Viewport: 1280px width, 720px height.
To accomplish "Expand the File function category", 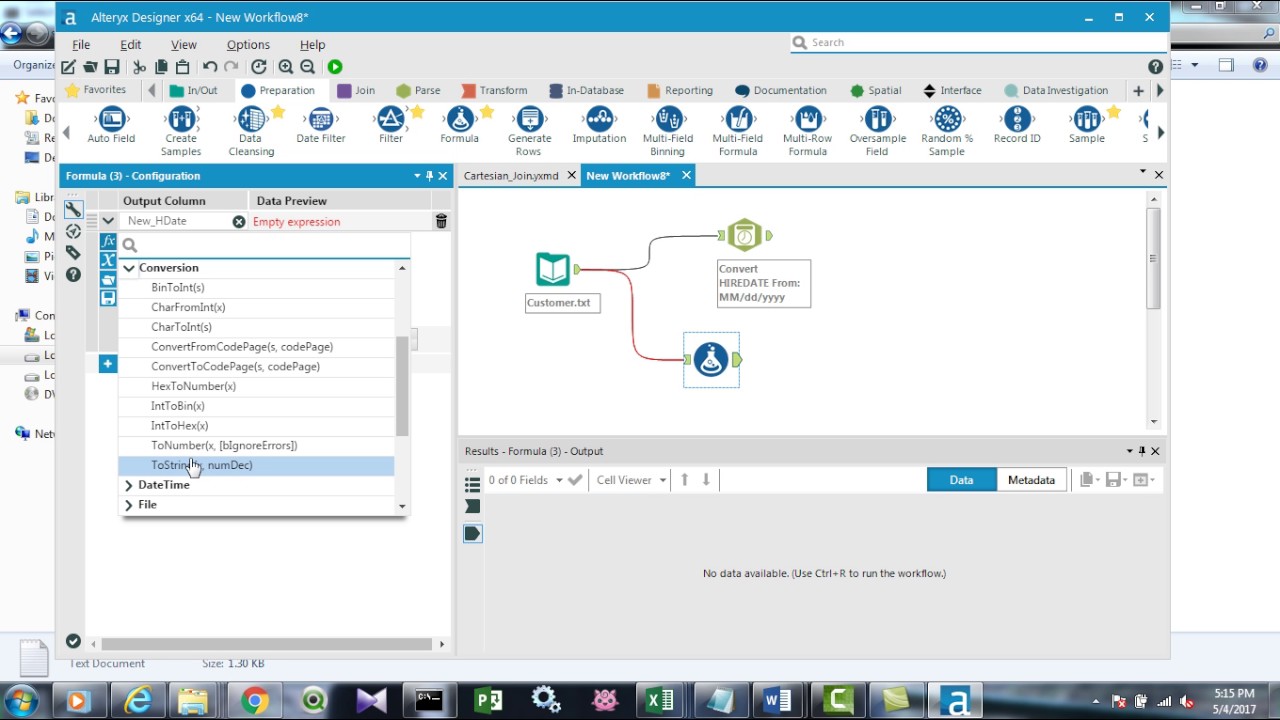I will (129, 505).
